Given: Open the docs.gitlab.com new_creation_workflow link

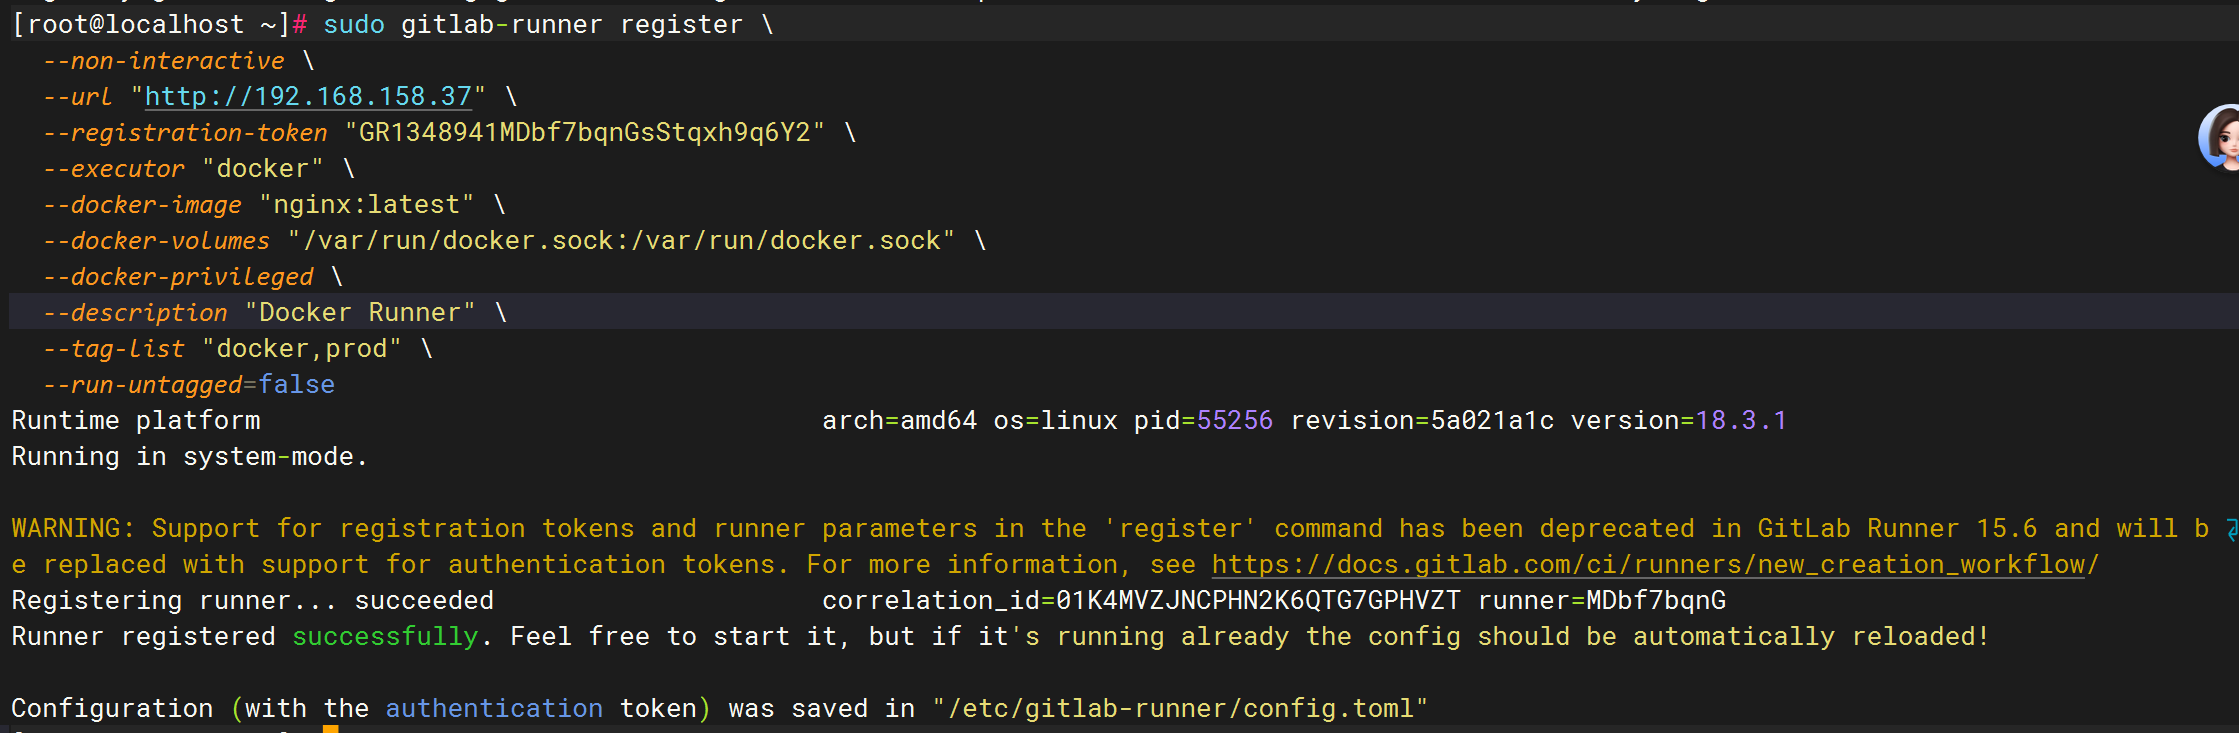Looking at the screenshot, I should pyautogui.click(x=1655, y=565).
